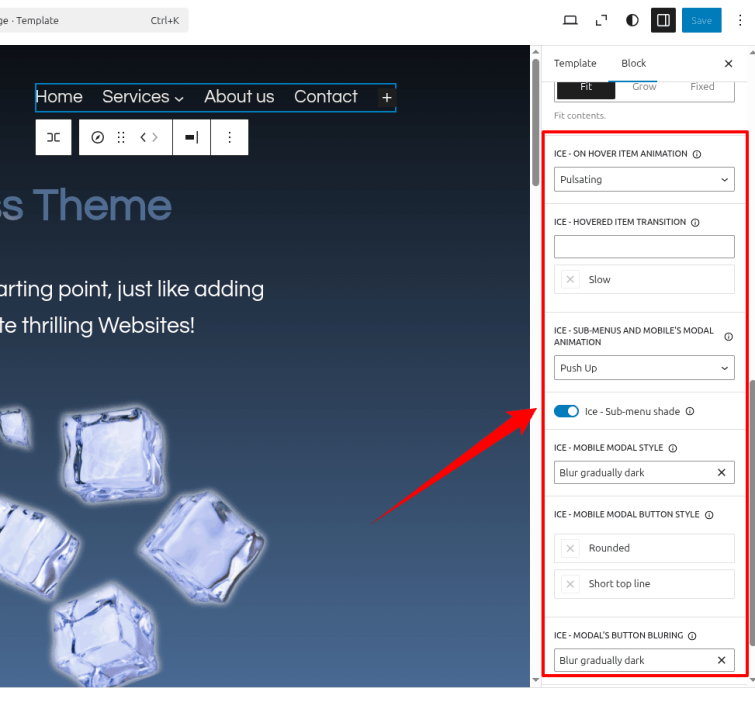Switch to the Block tab
Screen dimensions: 755x702
coord(633,64)
